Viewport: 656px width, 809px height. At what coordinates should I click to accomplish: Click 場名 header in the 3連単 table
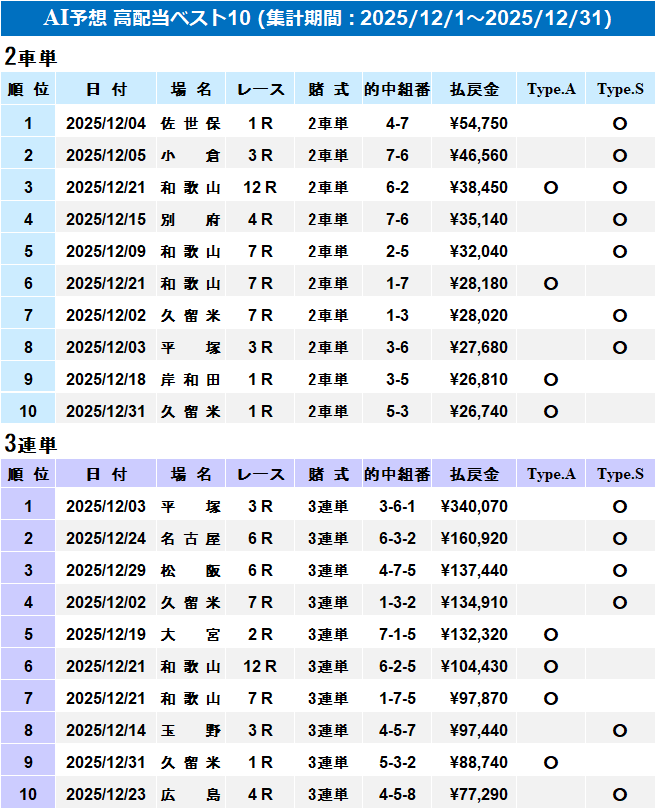tap(191, 474)
